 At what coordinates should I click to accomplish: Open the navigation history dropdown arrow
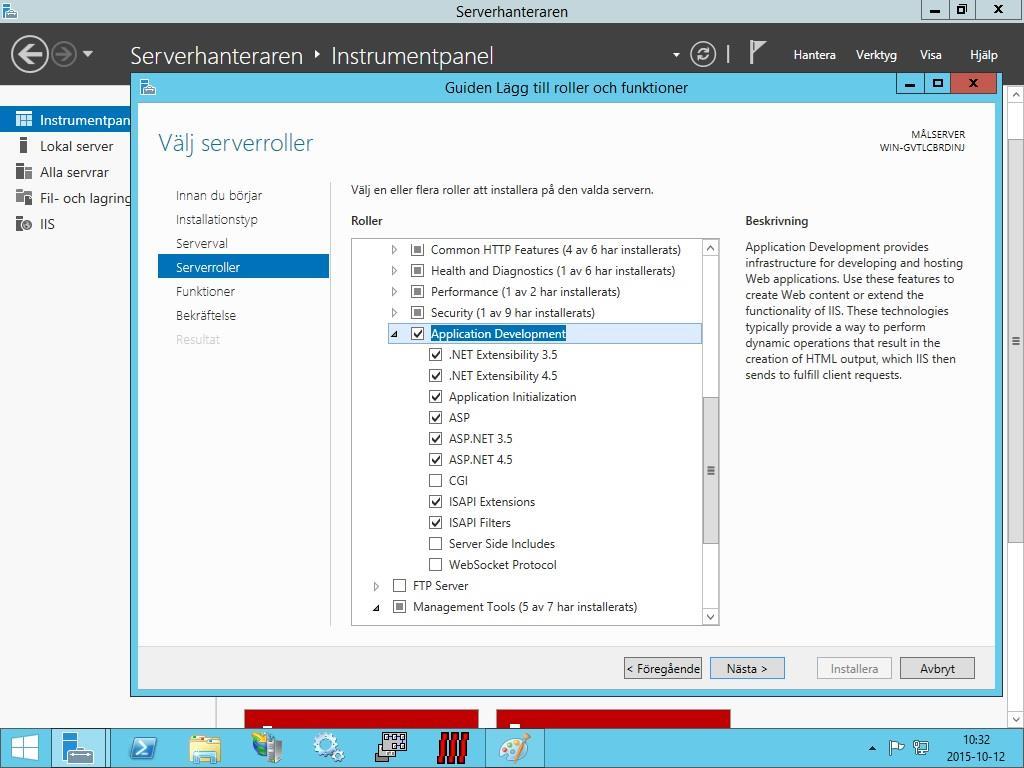click(x=88, y=54)
